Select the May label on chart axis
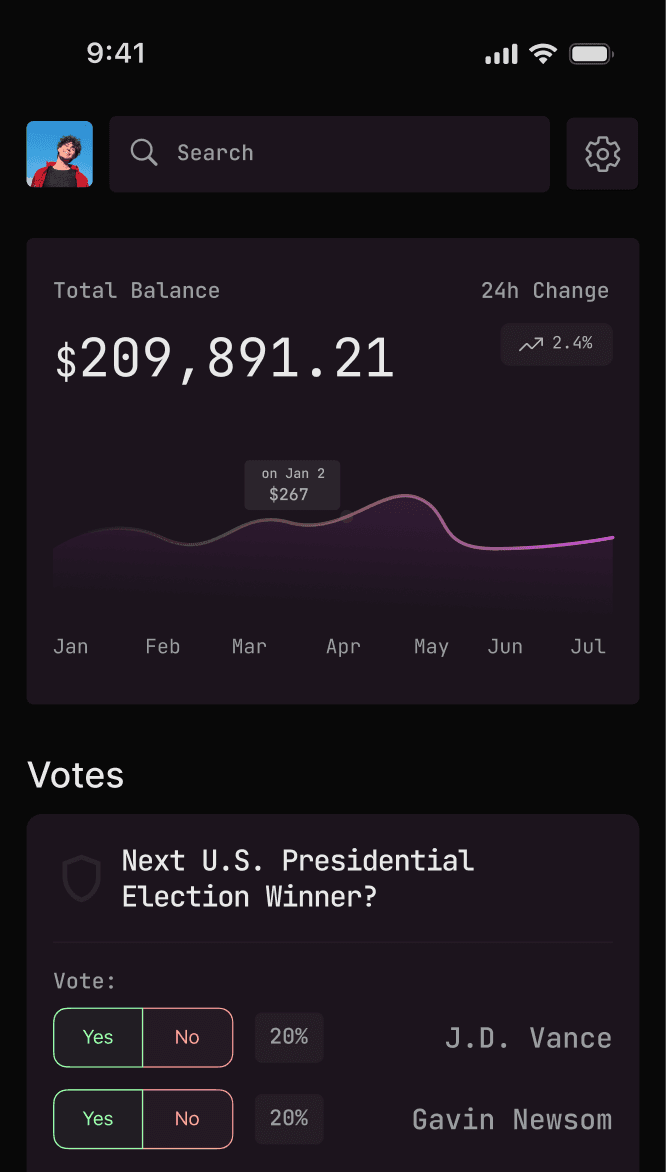666x1172 pixels. tap(431, 647)
